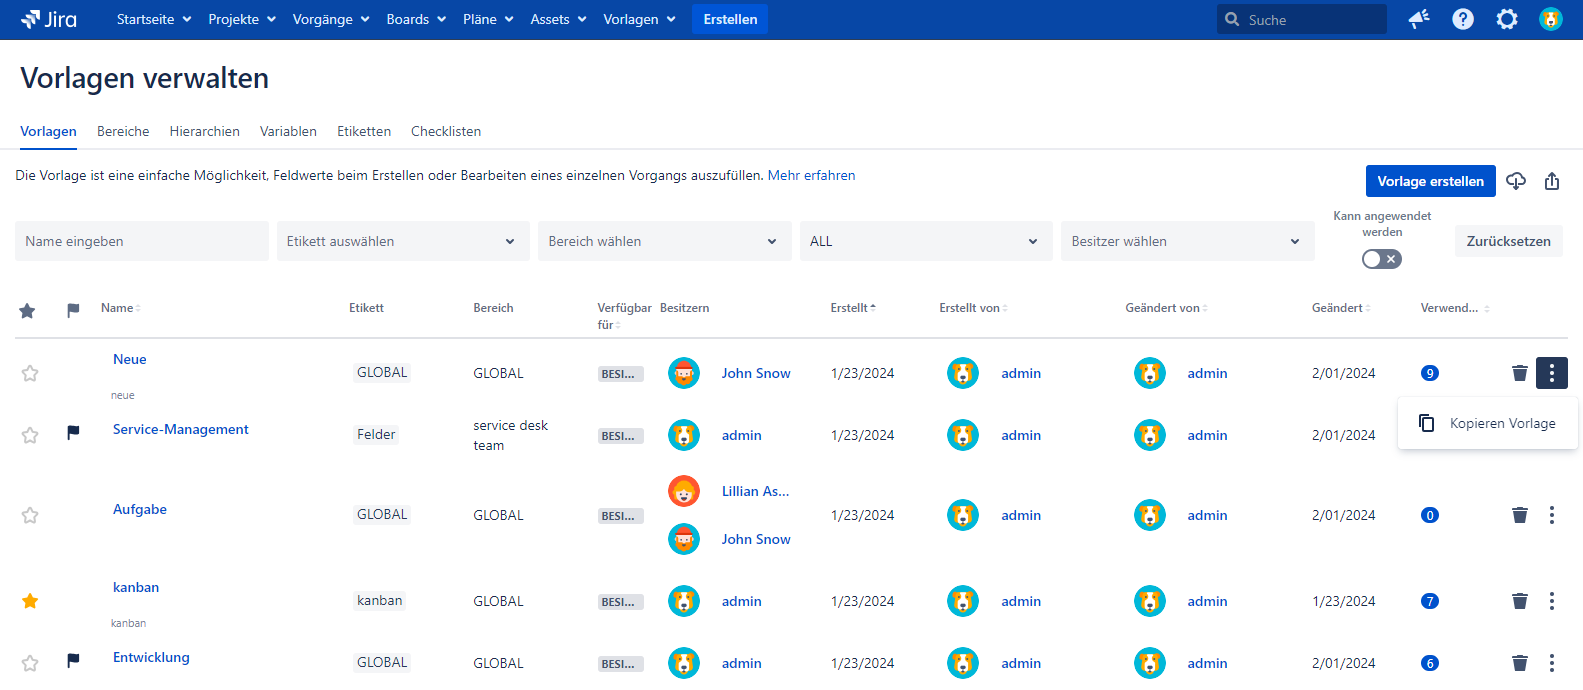This screenshot has height=690, width=1583.
Task: Toggle the 'Kann angewendet werden' switch
Action: (1382, 259)
